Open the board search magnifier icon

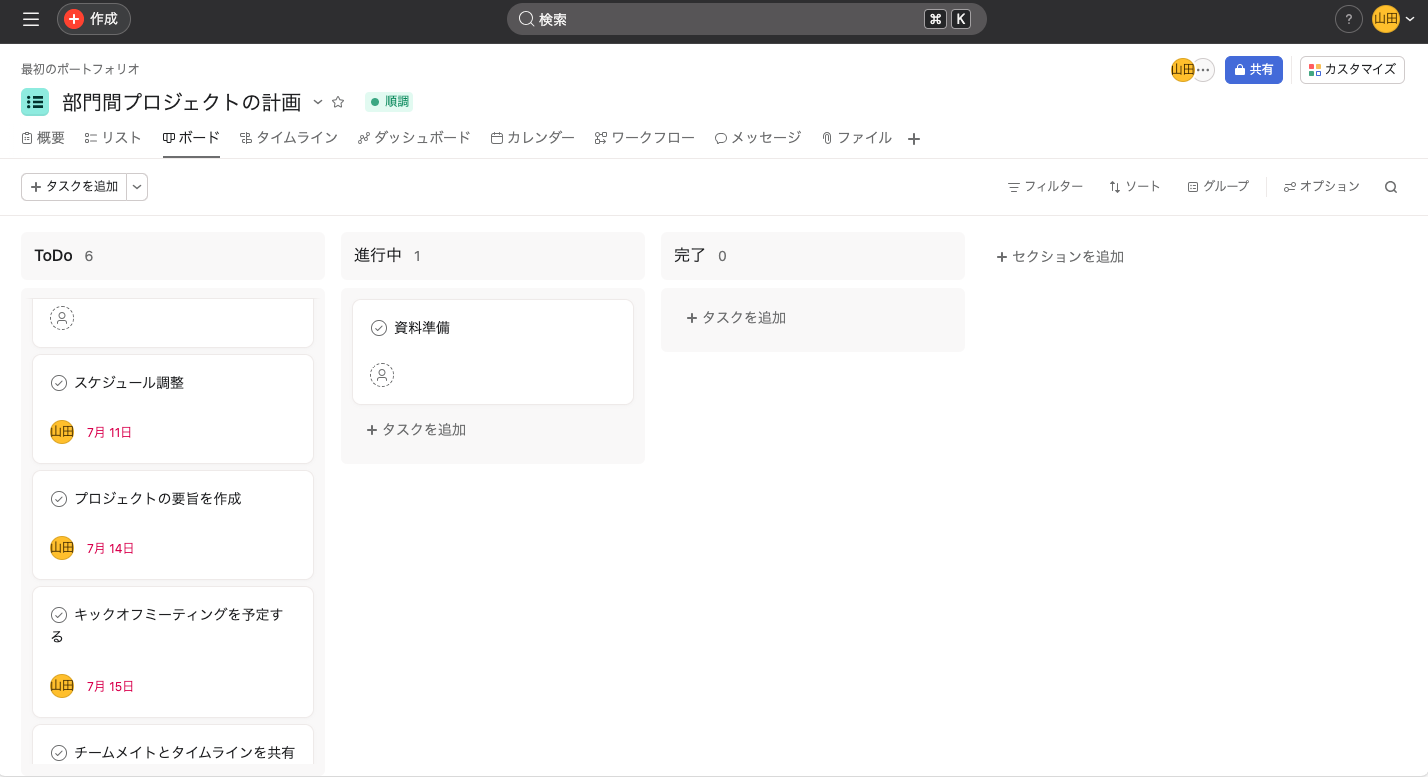(1391, 186)
